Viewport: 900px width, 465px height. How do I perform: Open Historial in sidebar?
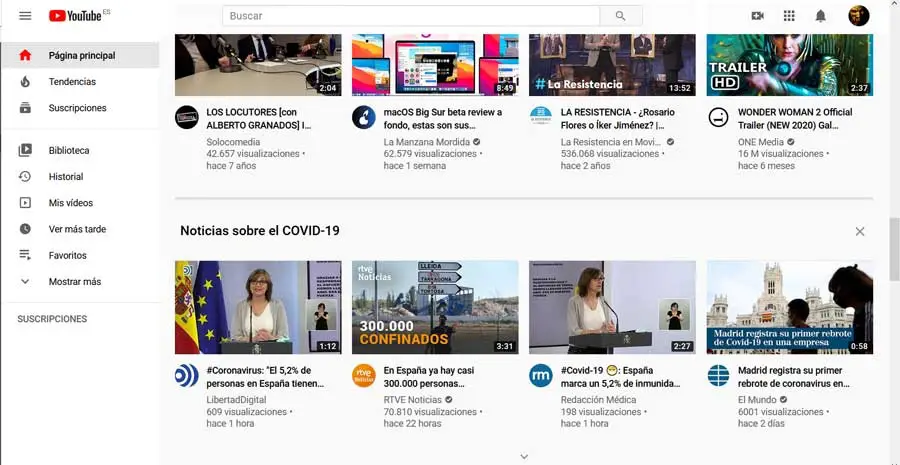click(x=80, y=177)
